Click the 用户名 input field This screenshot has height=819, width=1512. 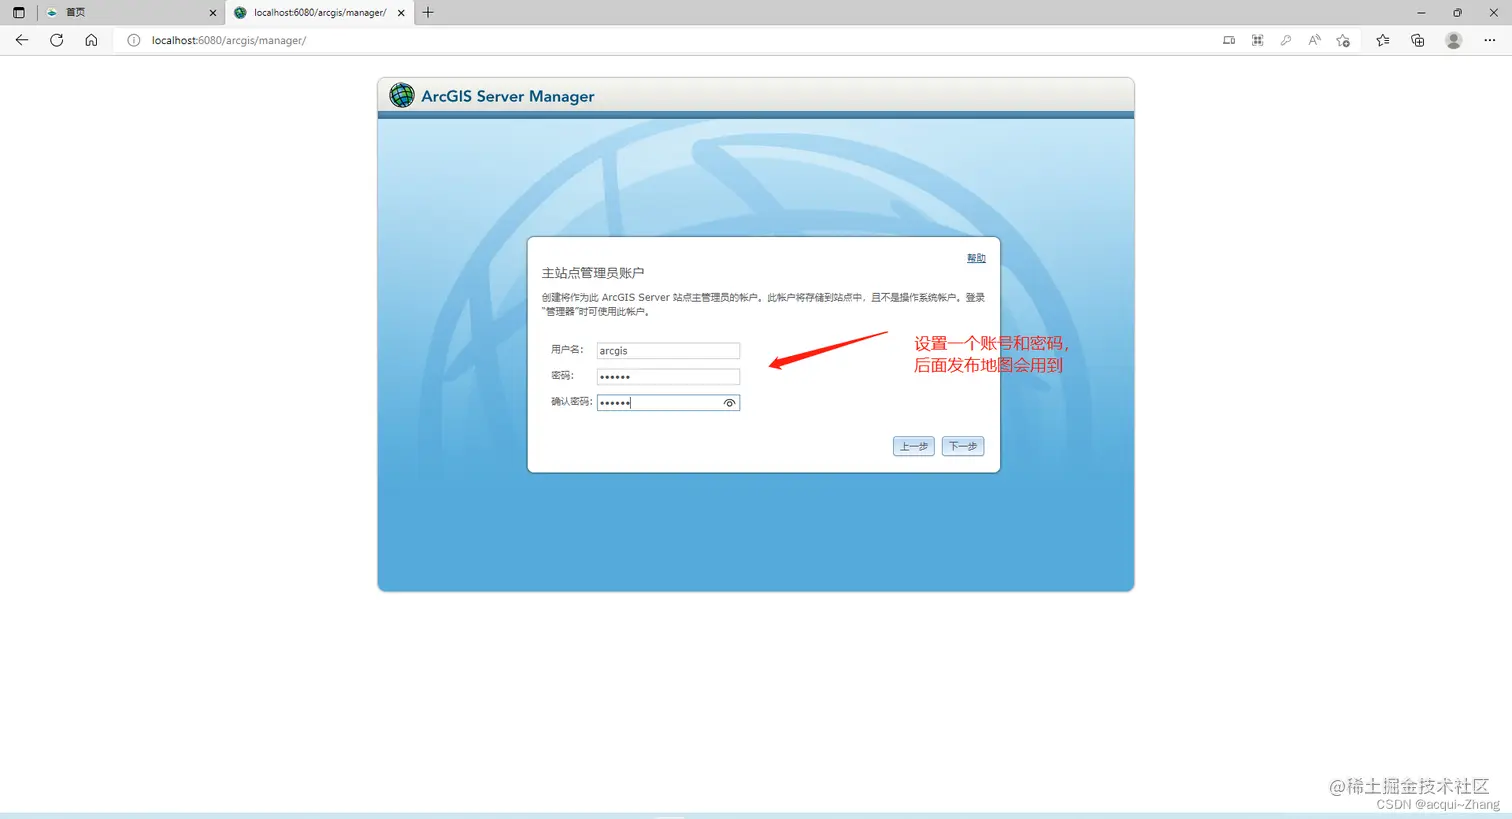668,351
